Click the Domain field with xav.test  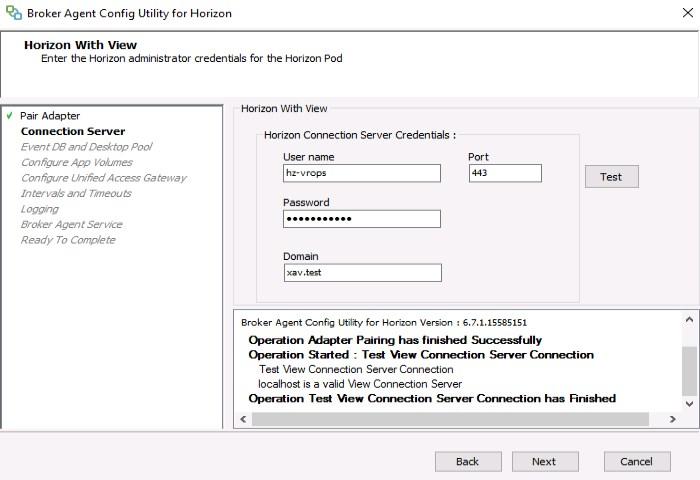click(362, 273)
